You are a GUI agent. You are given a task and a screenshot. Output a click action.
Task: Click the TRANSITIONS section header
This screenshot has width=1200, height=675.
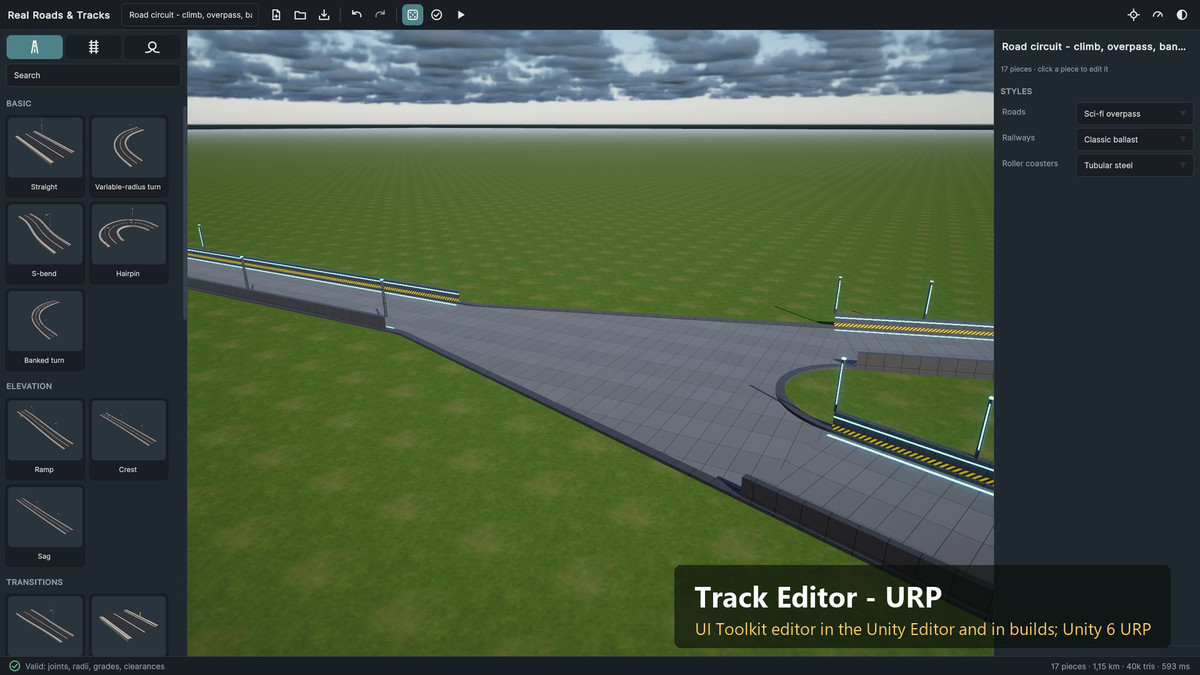pos(34,582)
